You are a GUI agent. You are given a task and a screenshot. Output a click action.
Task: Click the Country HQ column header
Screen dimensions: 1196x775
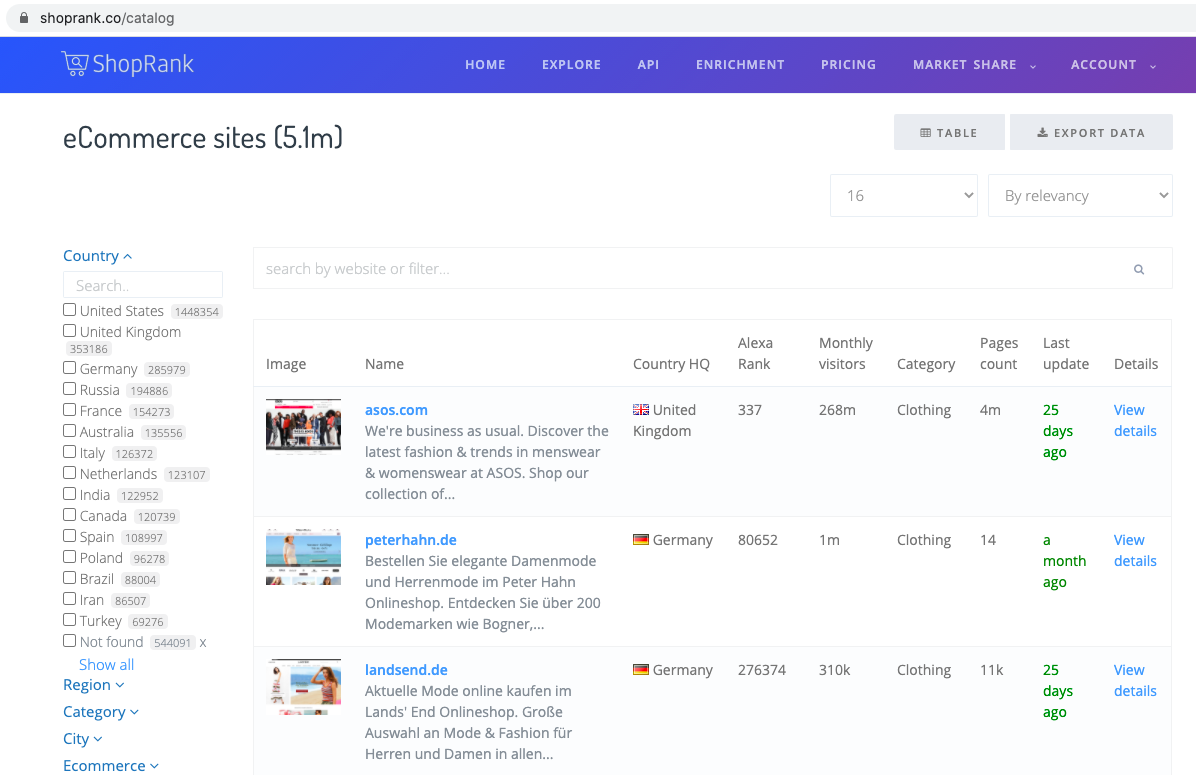(x=671, y=364)
